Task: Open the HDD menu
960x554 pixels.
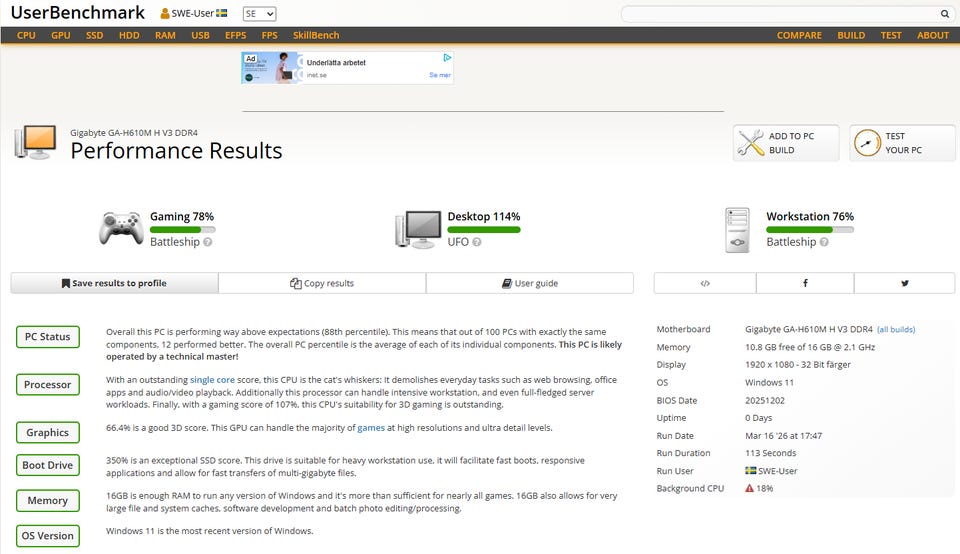Action: point(129,36)
